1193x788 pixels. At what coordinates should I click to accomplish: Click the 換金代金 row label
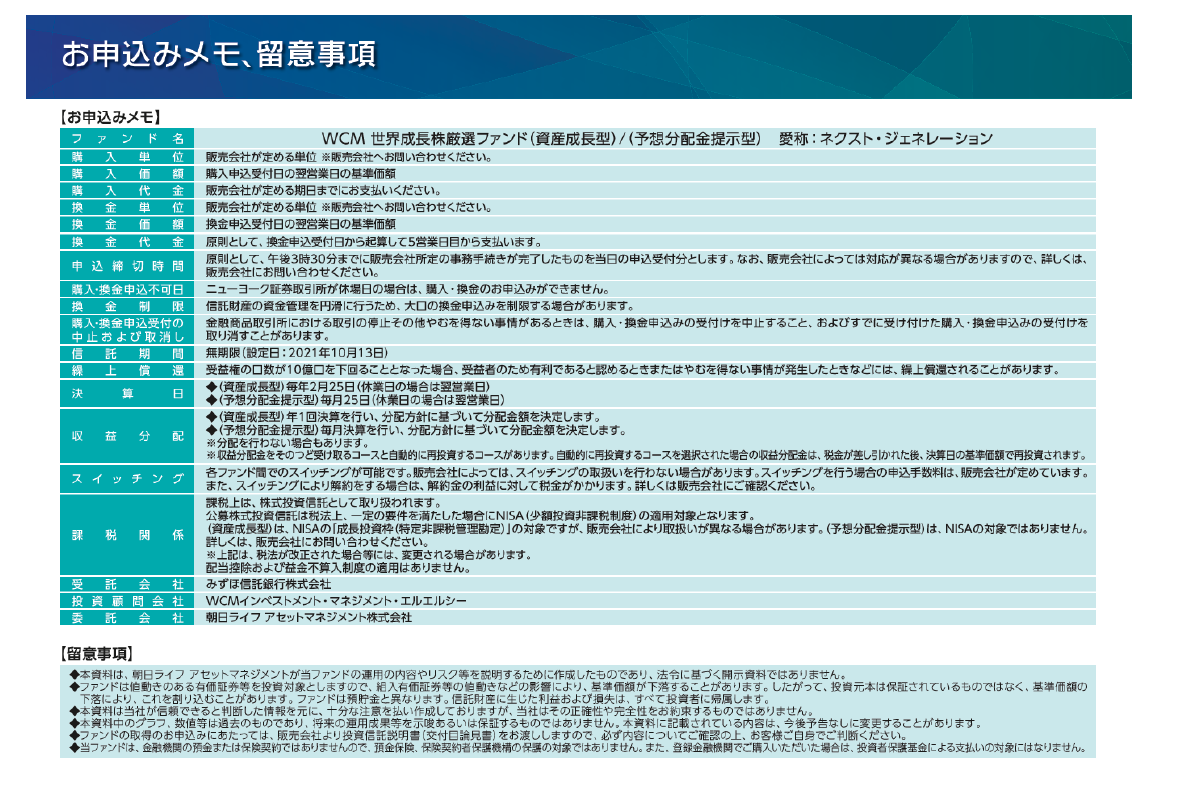tap(127, 242)
